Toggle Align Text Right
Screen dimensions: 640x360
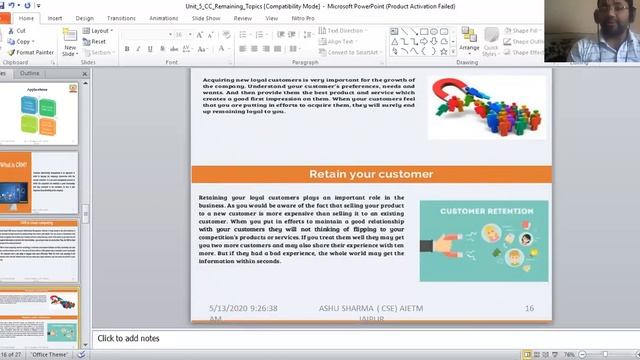tap(266, 49)
